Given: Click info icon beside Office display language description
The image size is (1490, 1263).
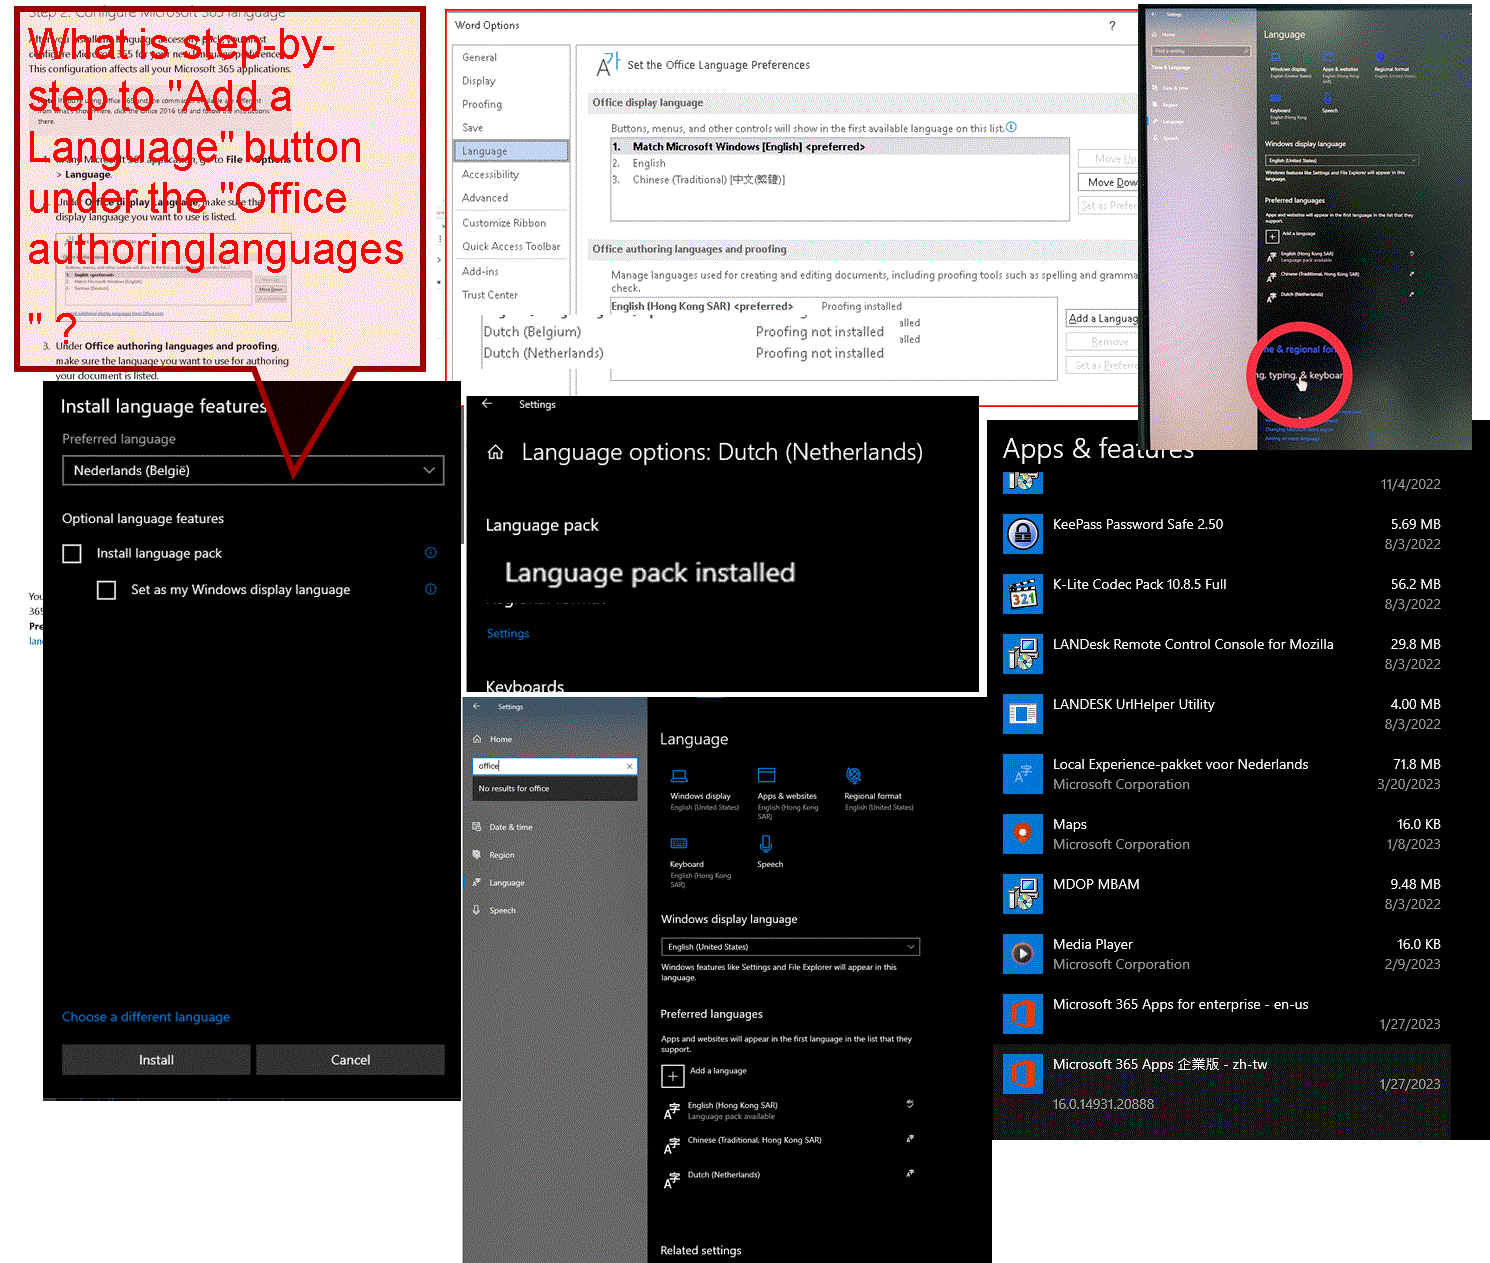Looking at the screenshot, I should pyautogui.click(x=1012, y=127).
